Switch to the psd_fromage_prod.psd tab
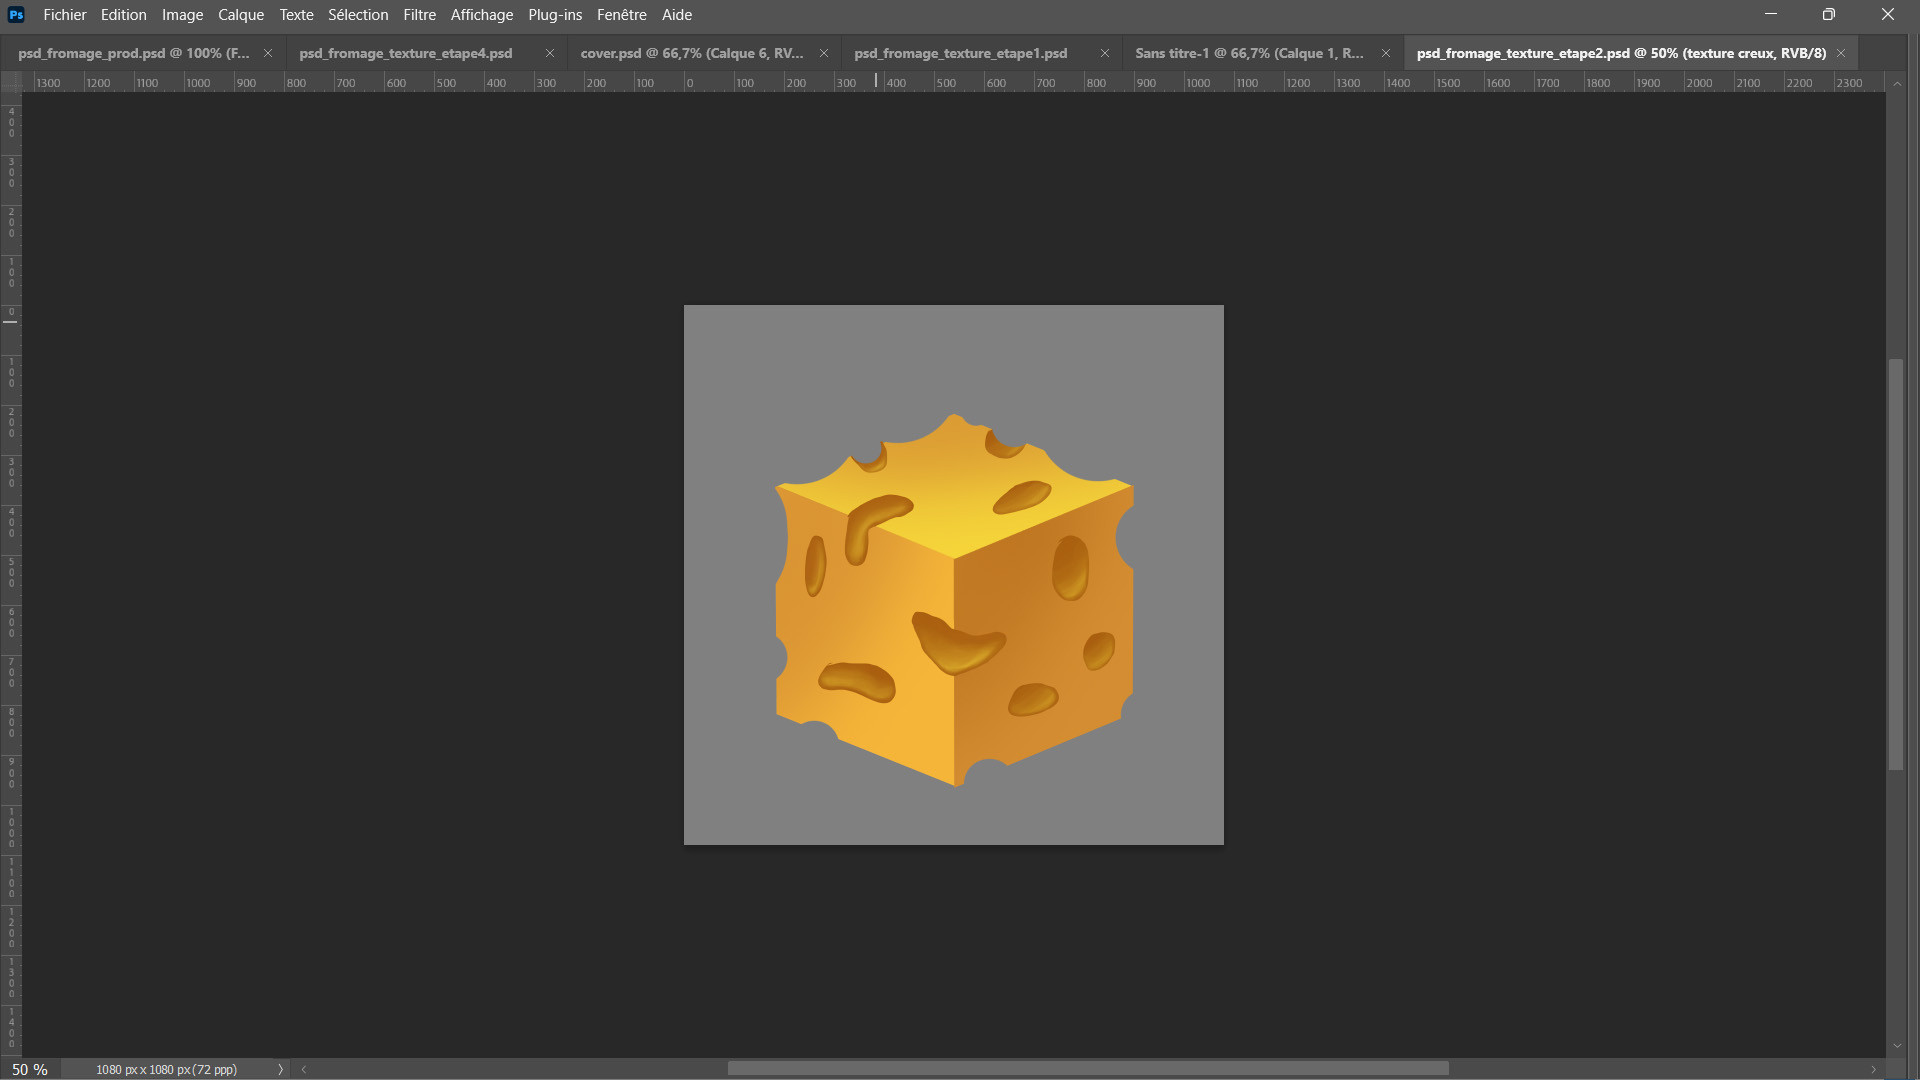The width and height of the screenshot is (1920, 1080). tap(133, 53)
